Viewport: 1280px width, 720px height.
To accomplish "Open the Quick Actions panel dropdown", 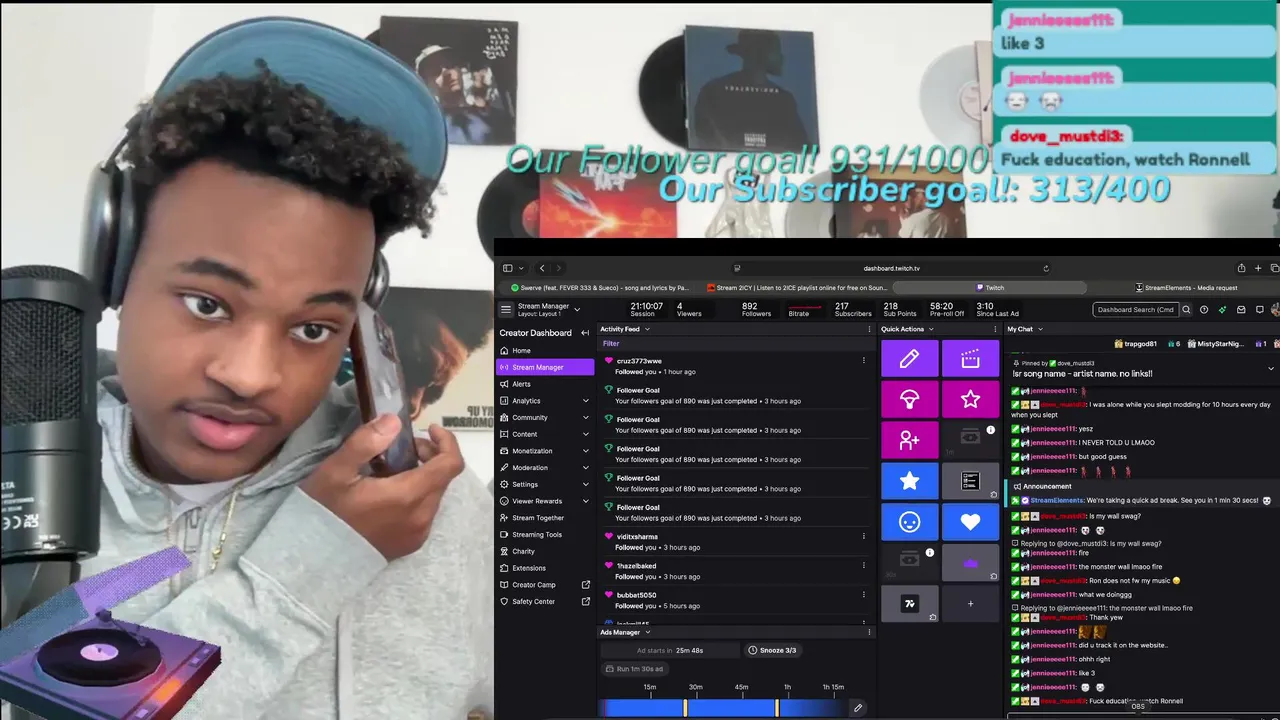I will [931, 329].
